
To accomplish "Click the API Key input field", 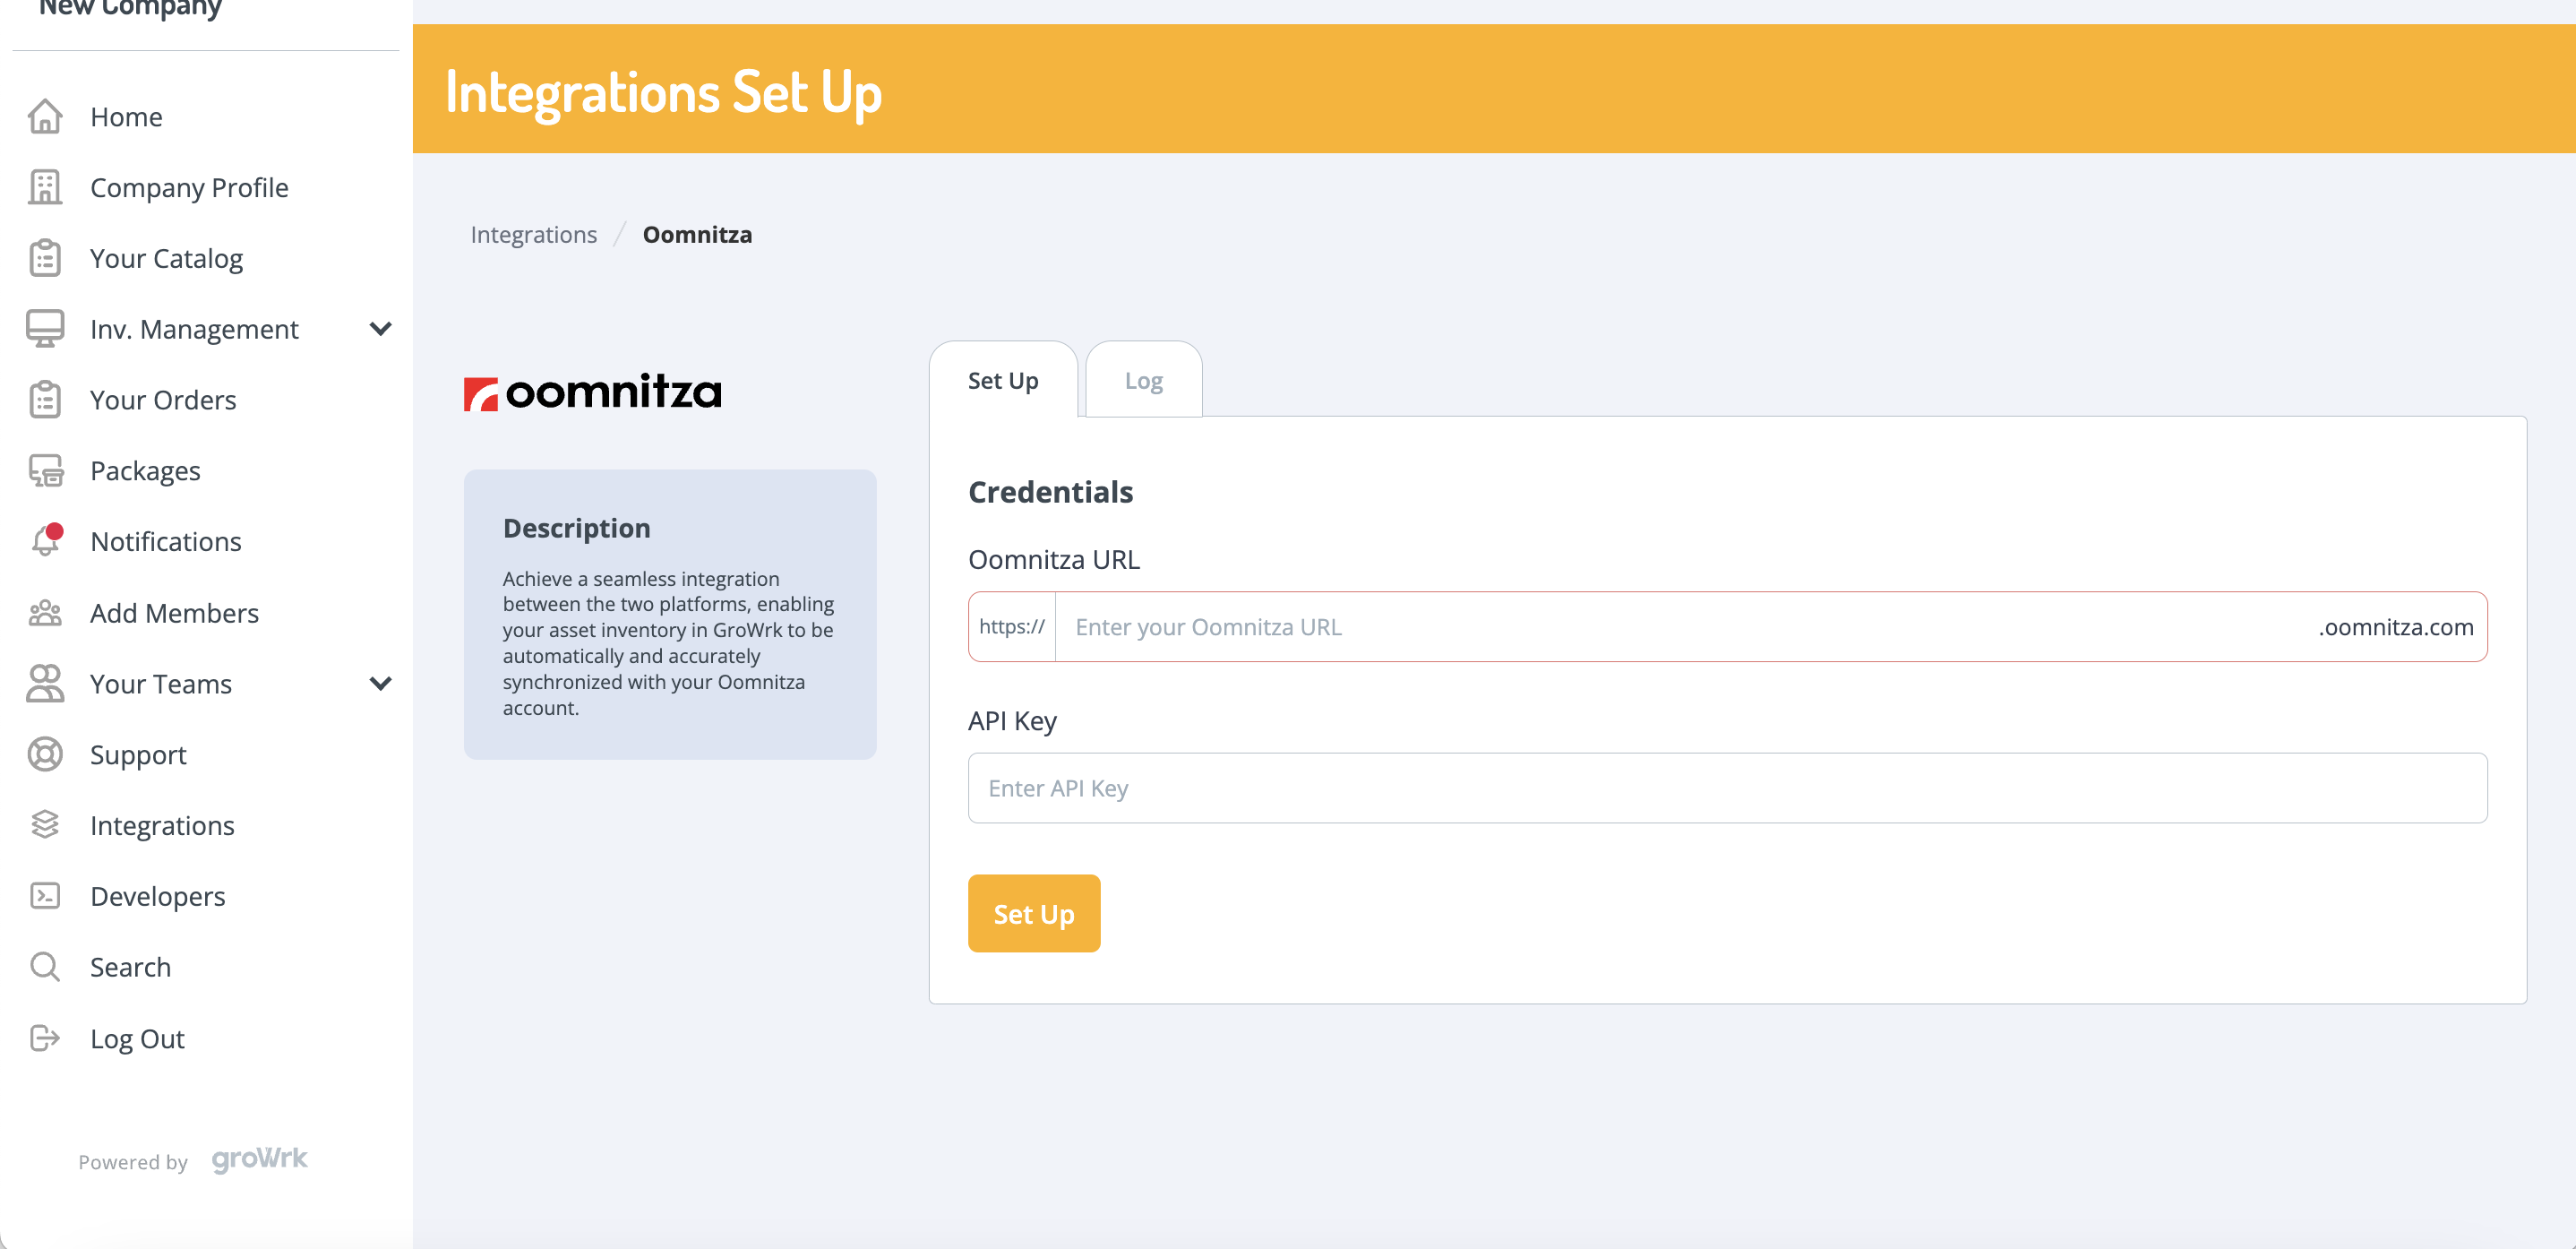I will [1726, 789].
